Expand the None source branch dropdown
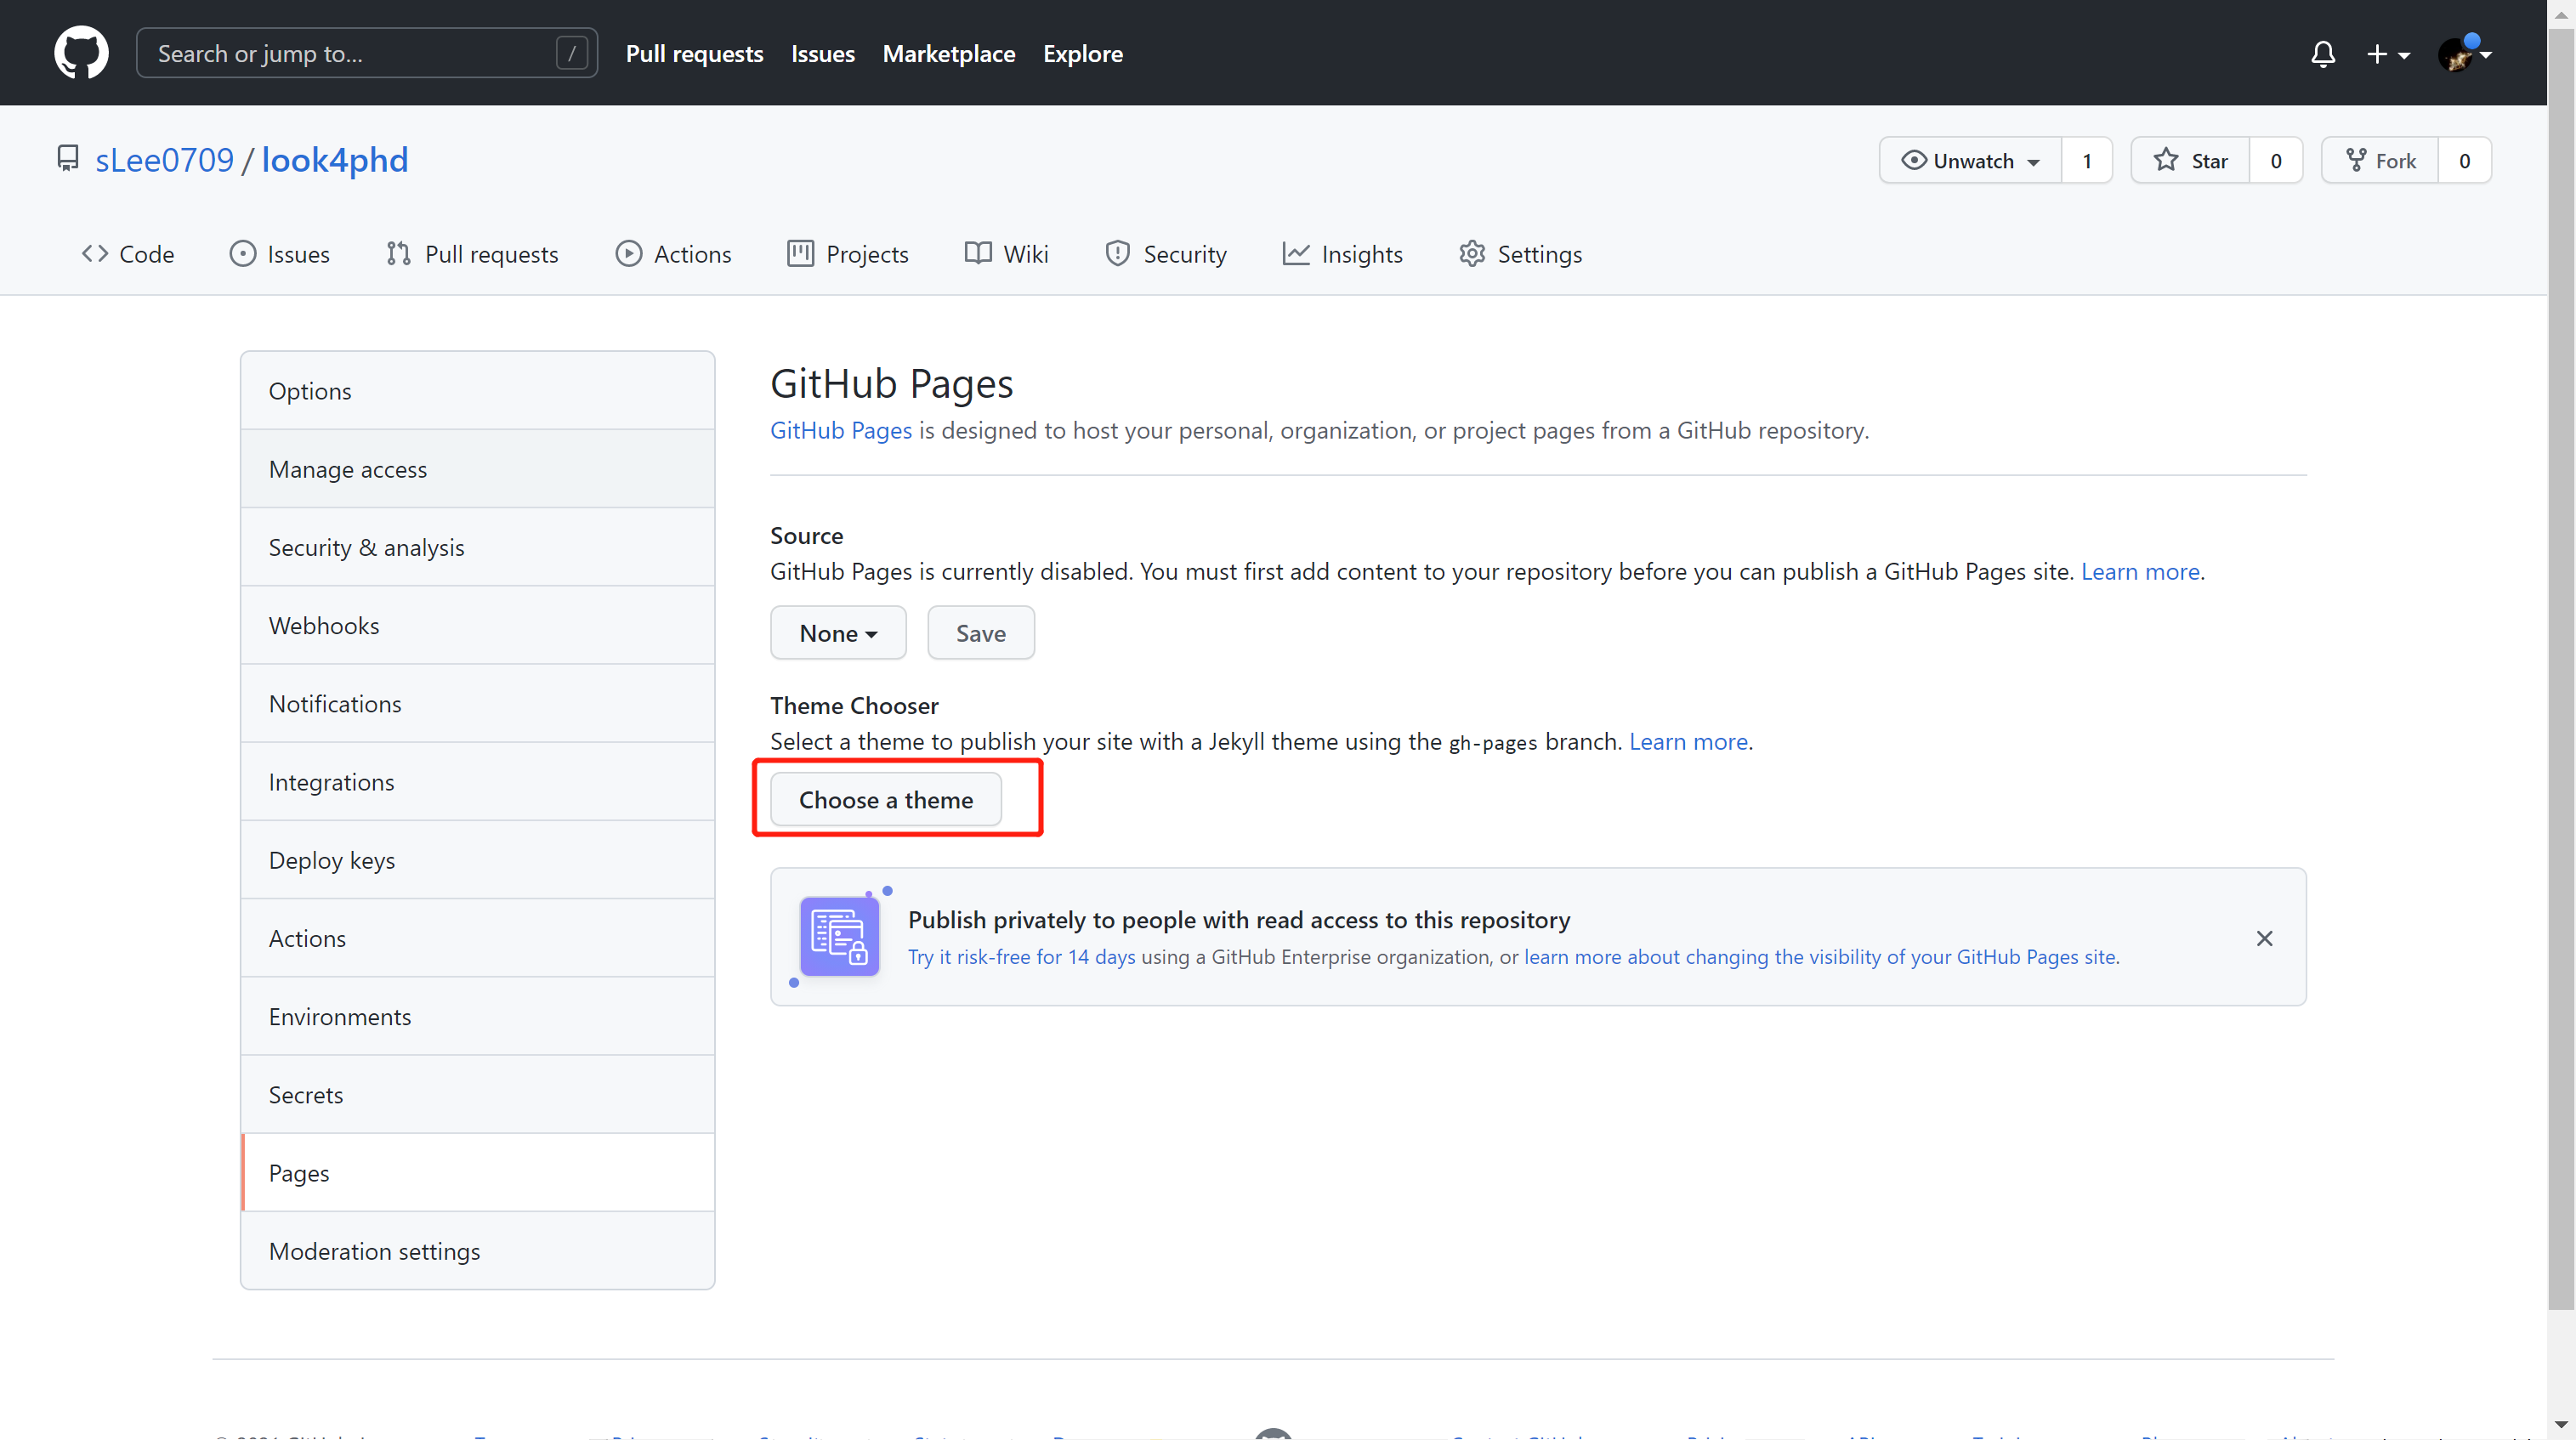Image resolution: width=2576 pixels, height=1440 pixels. point(838,633)
